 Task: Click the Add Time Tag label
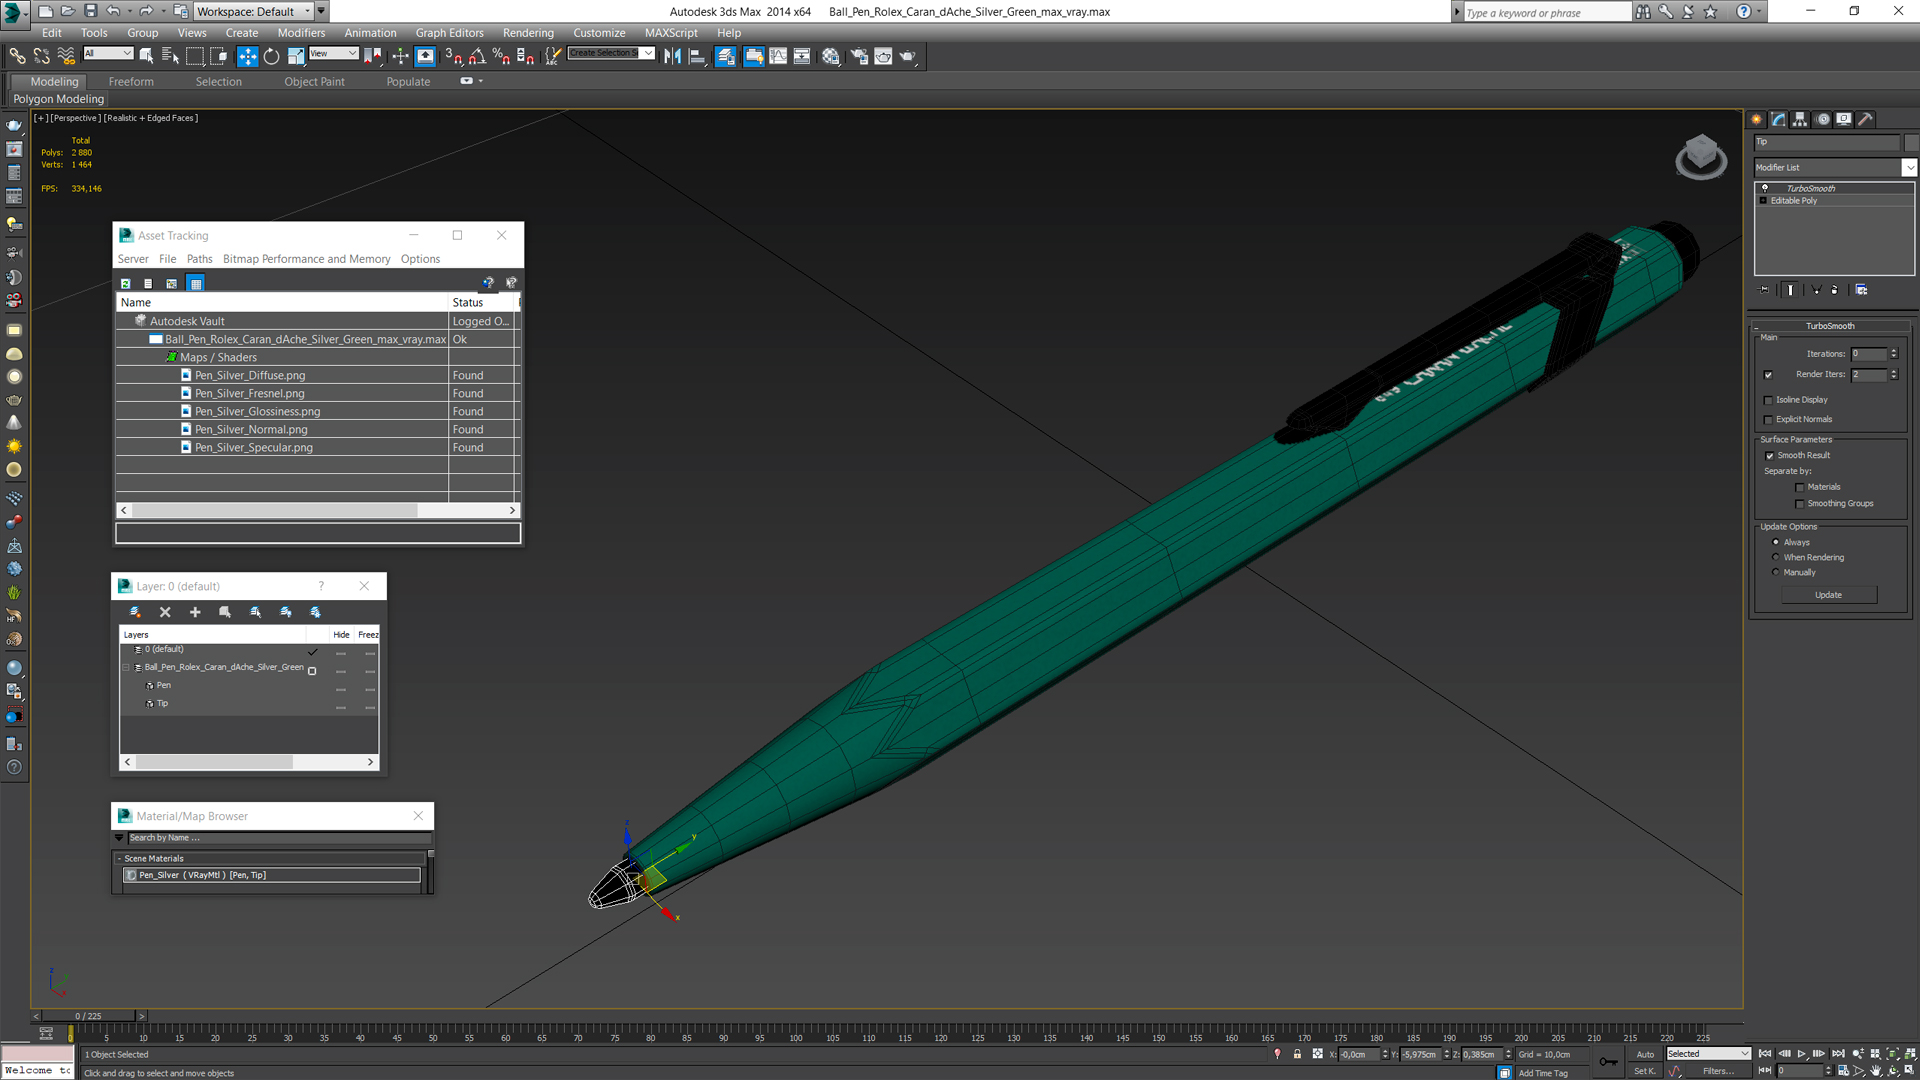1543,1073
